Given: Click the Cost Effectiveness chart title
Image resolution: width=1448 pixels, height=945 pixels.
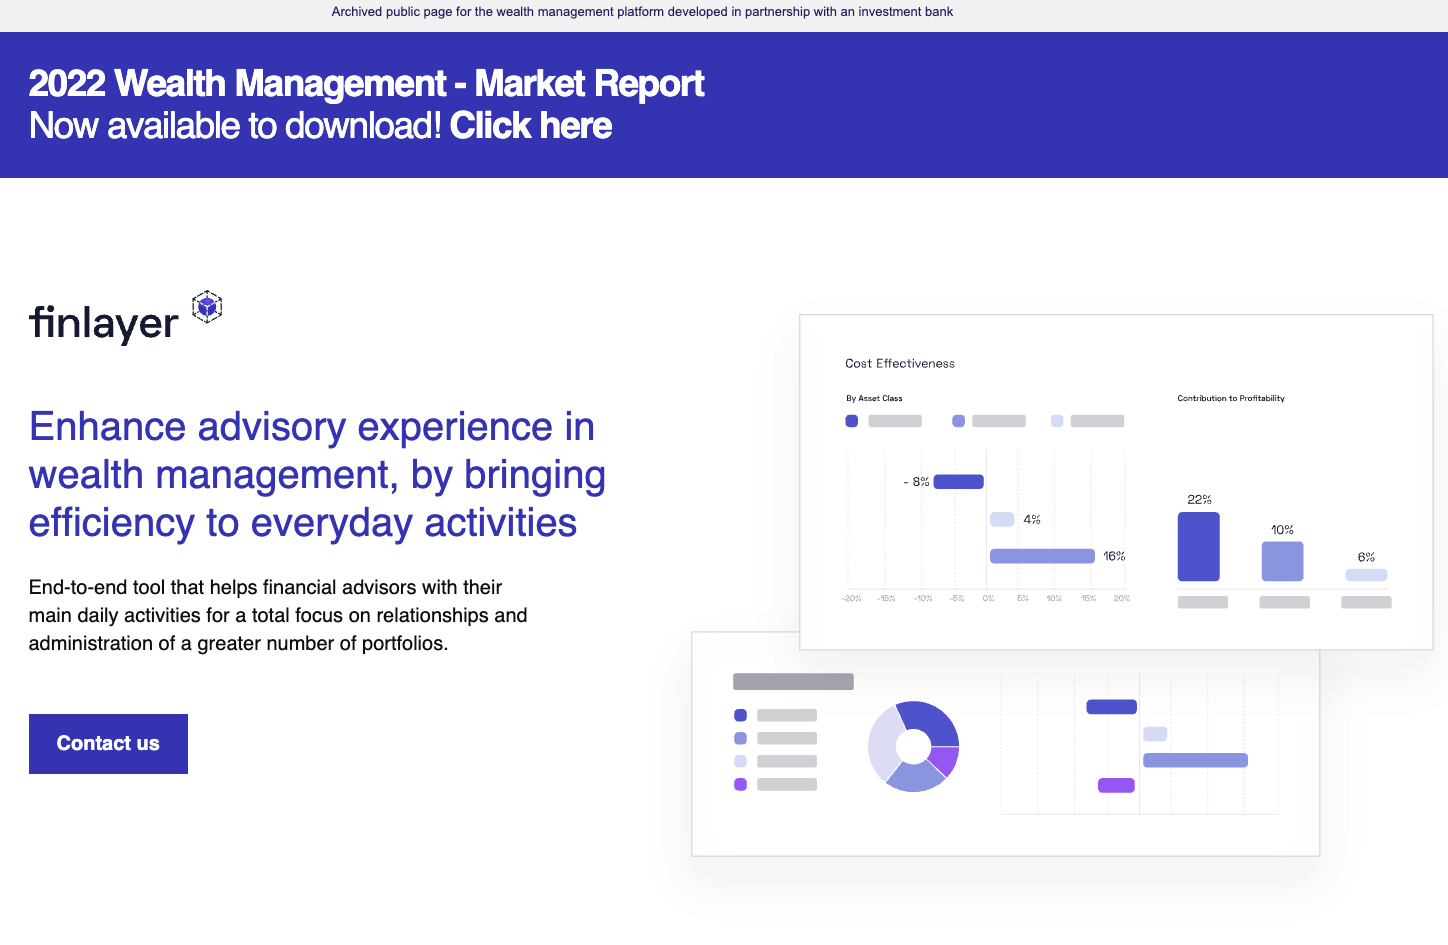Looking at the screenshot, I should (x=900, y=364).
